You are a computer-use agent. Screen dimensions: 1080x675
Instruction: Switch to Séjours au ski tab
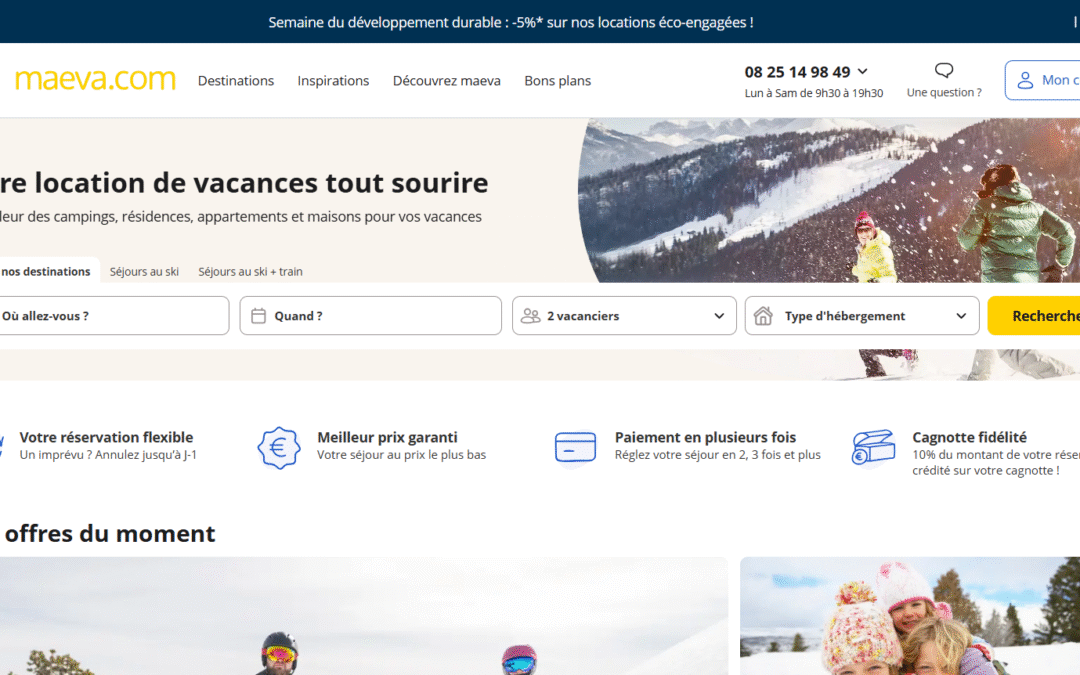point(144,272)
